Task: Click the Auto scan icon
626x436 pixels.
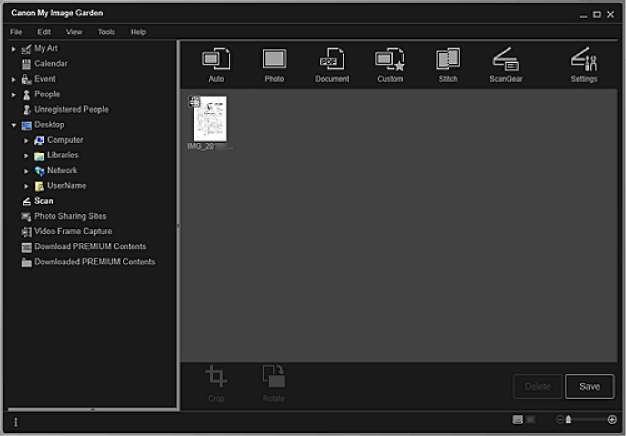Action: pos(216,61)
